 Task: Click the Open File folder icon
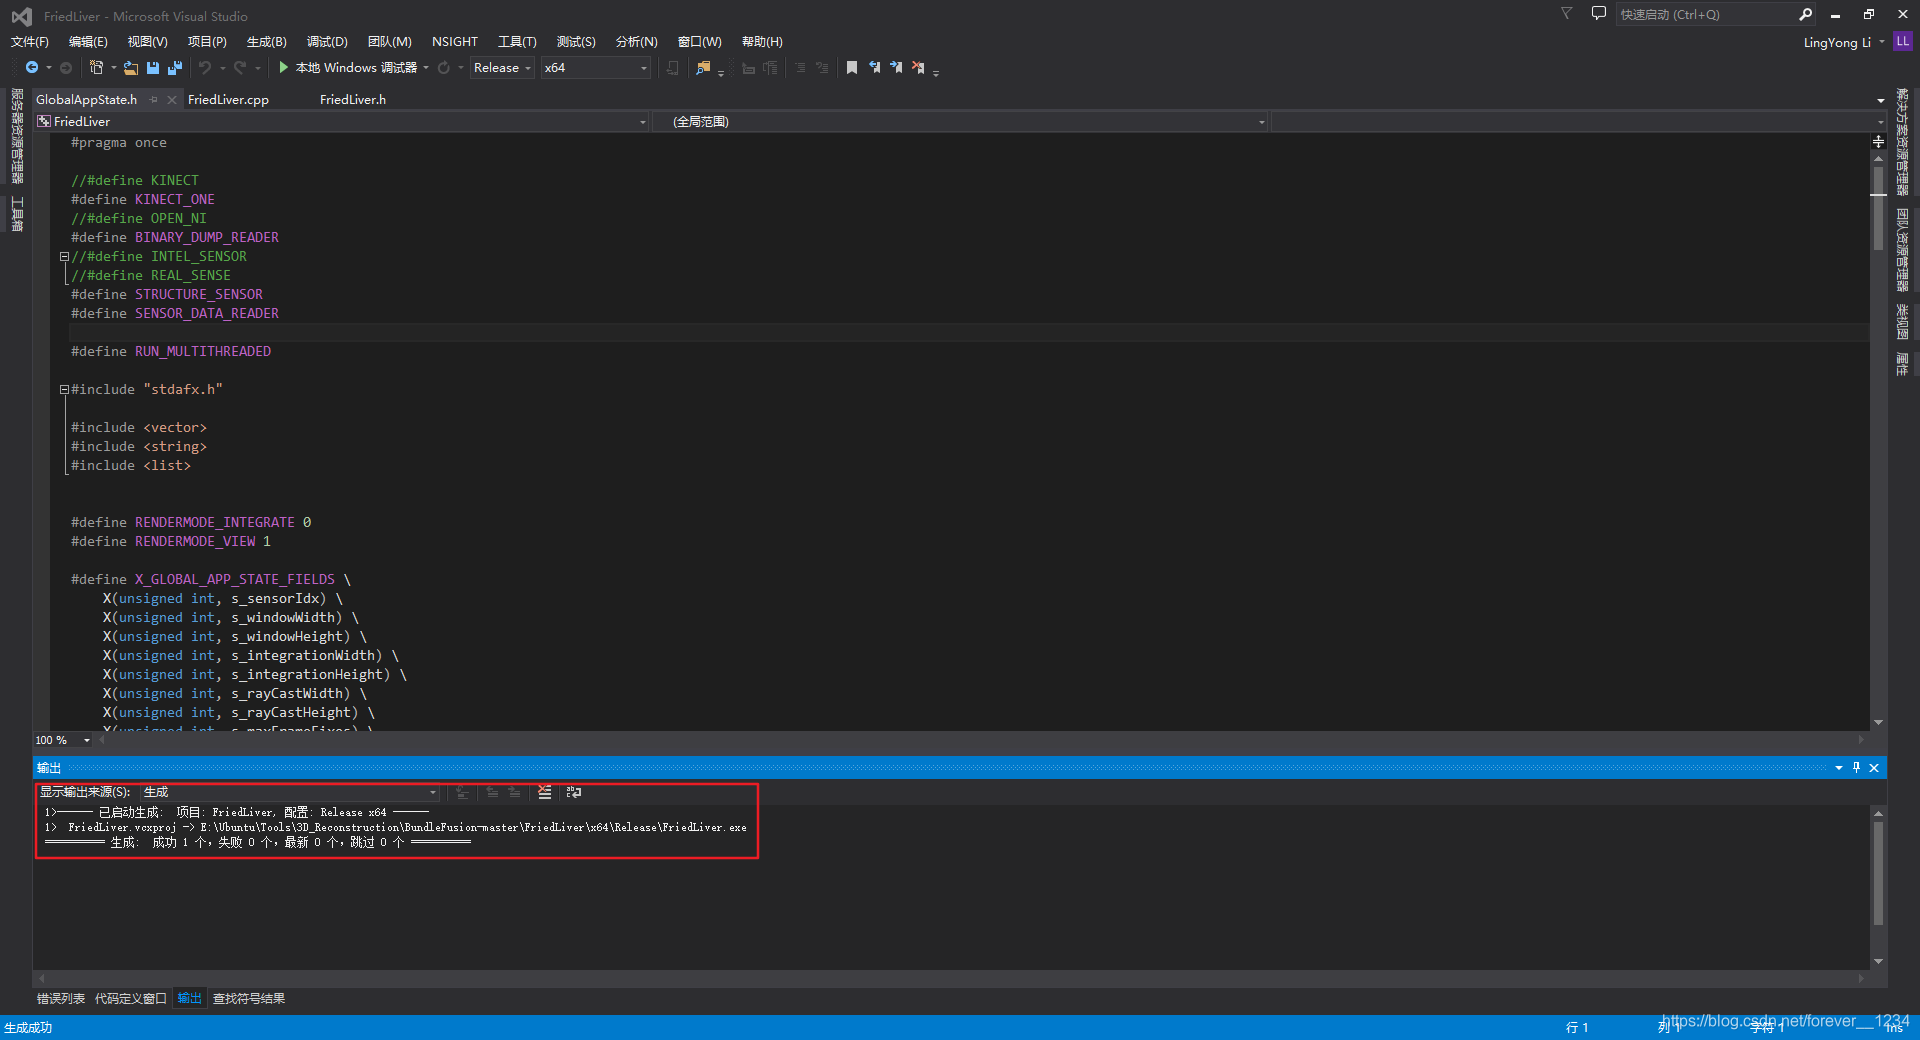pos(131,68)
